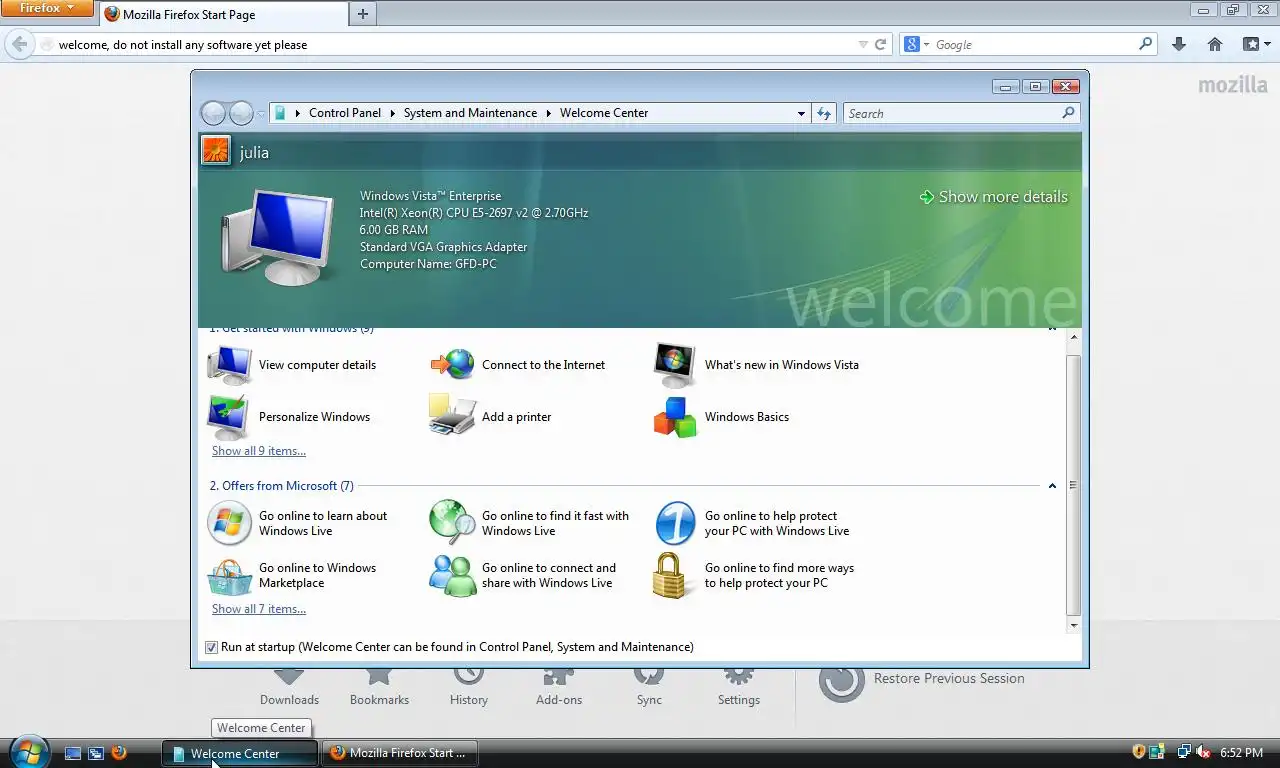Image resolution: width=1280 pixels, height=768 pixels.
Task: Click the Welcome Center scrollbar down arrow
Action: [1074, 625]
